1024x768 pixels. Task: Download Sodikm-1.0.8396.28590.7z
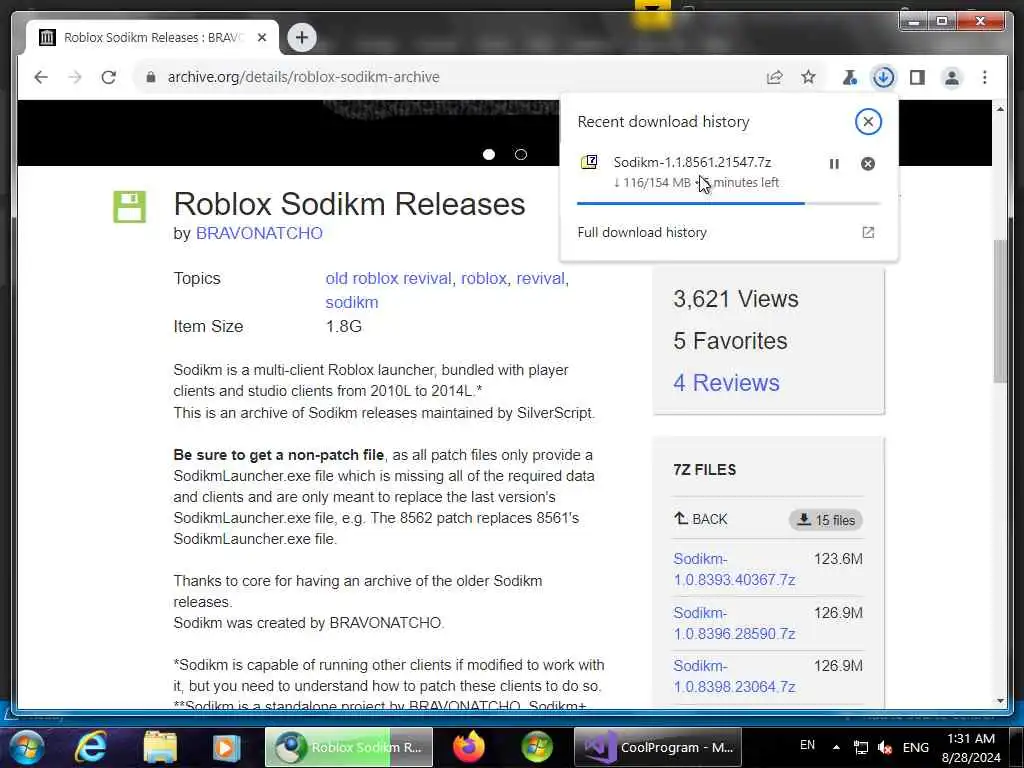[734, 624]
